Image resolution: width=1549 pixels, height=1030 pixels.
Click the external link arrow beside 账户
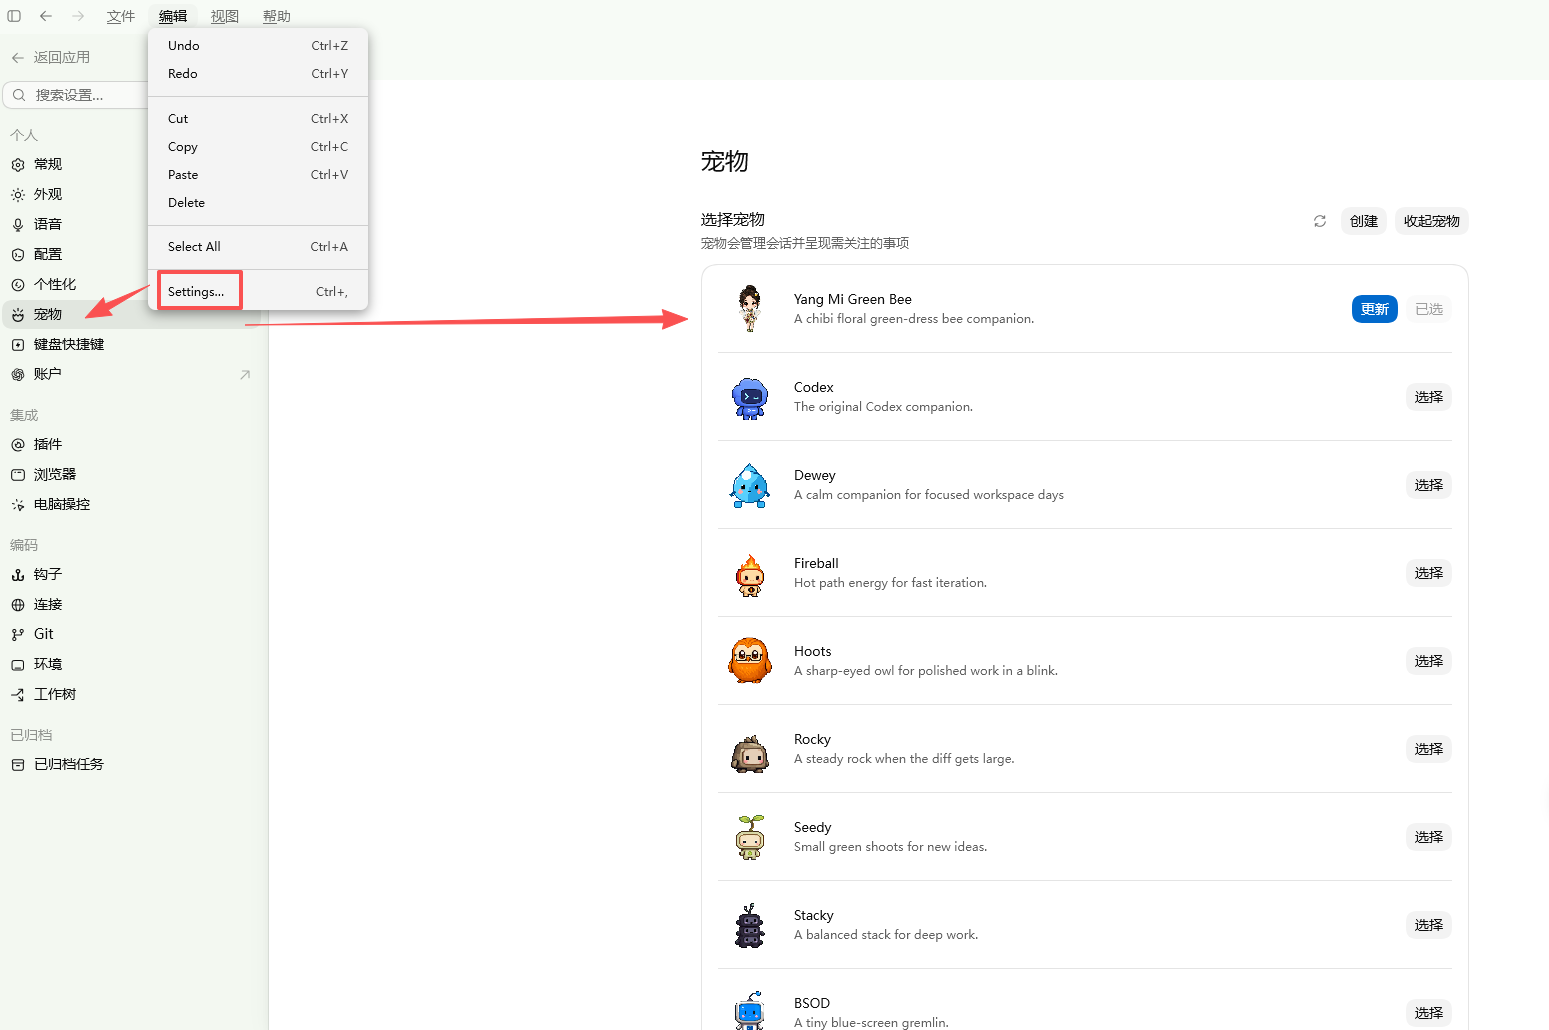tap(245, 374)
